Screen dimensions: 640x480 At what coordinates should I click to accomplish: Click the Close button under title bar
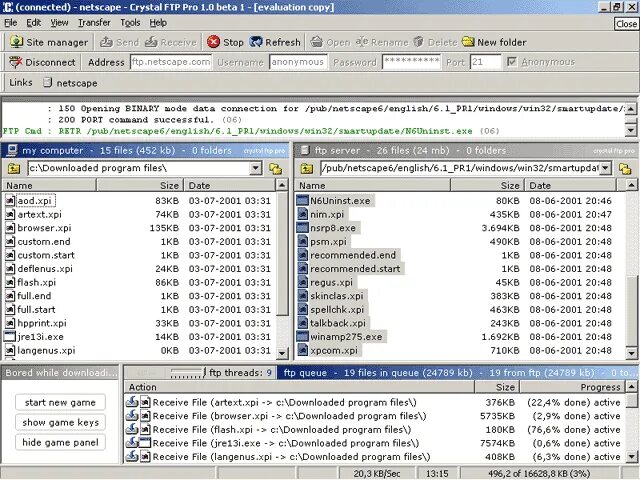tap(626, 24)
